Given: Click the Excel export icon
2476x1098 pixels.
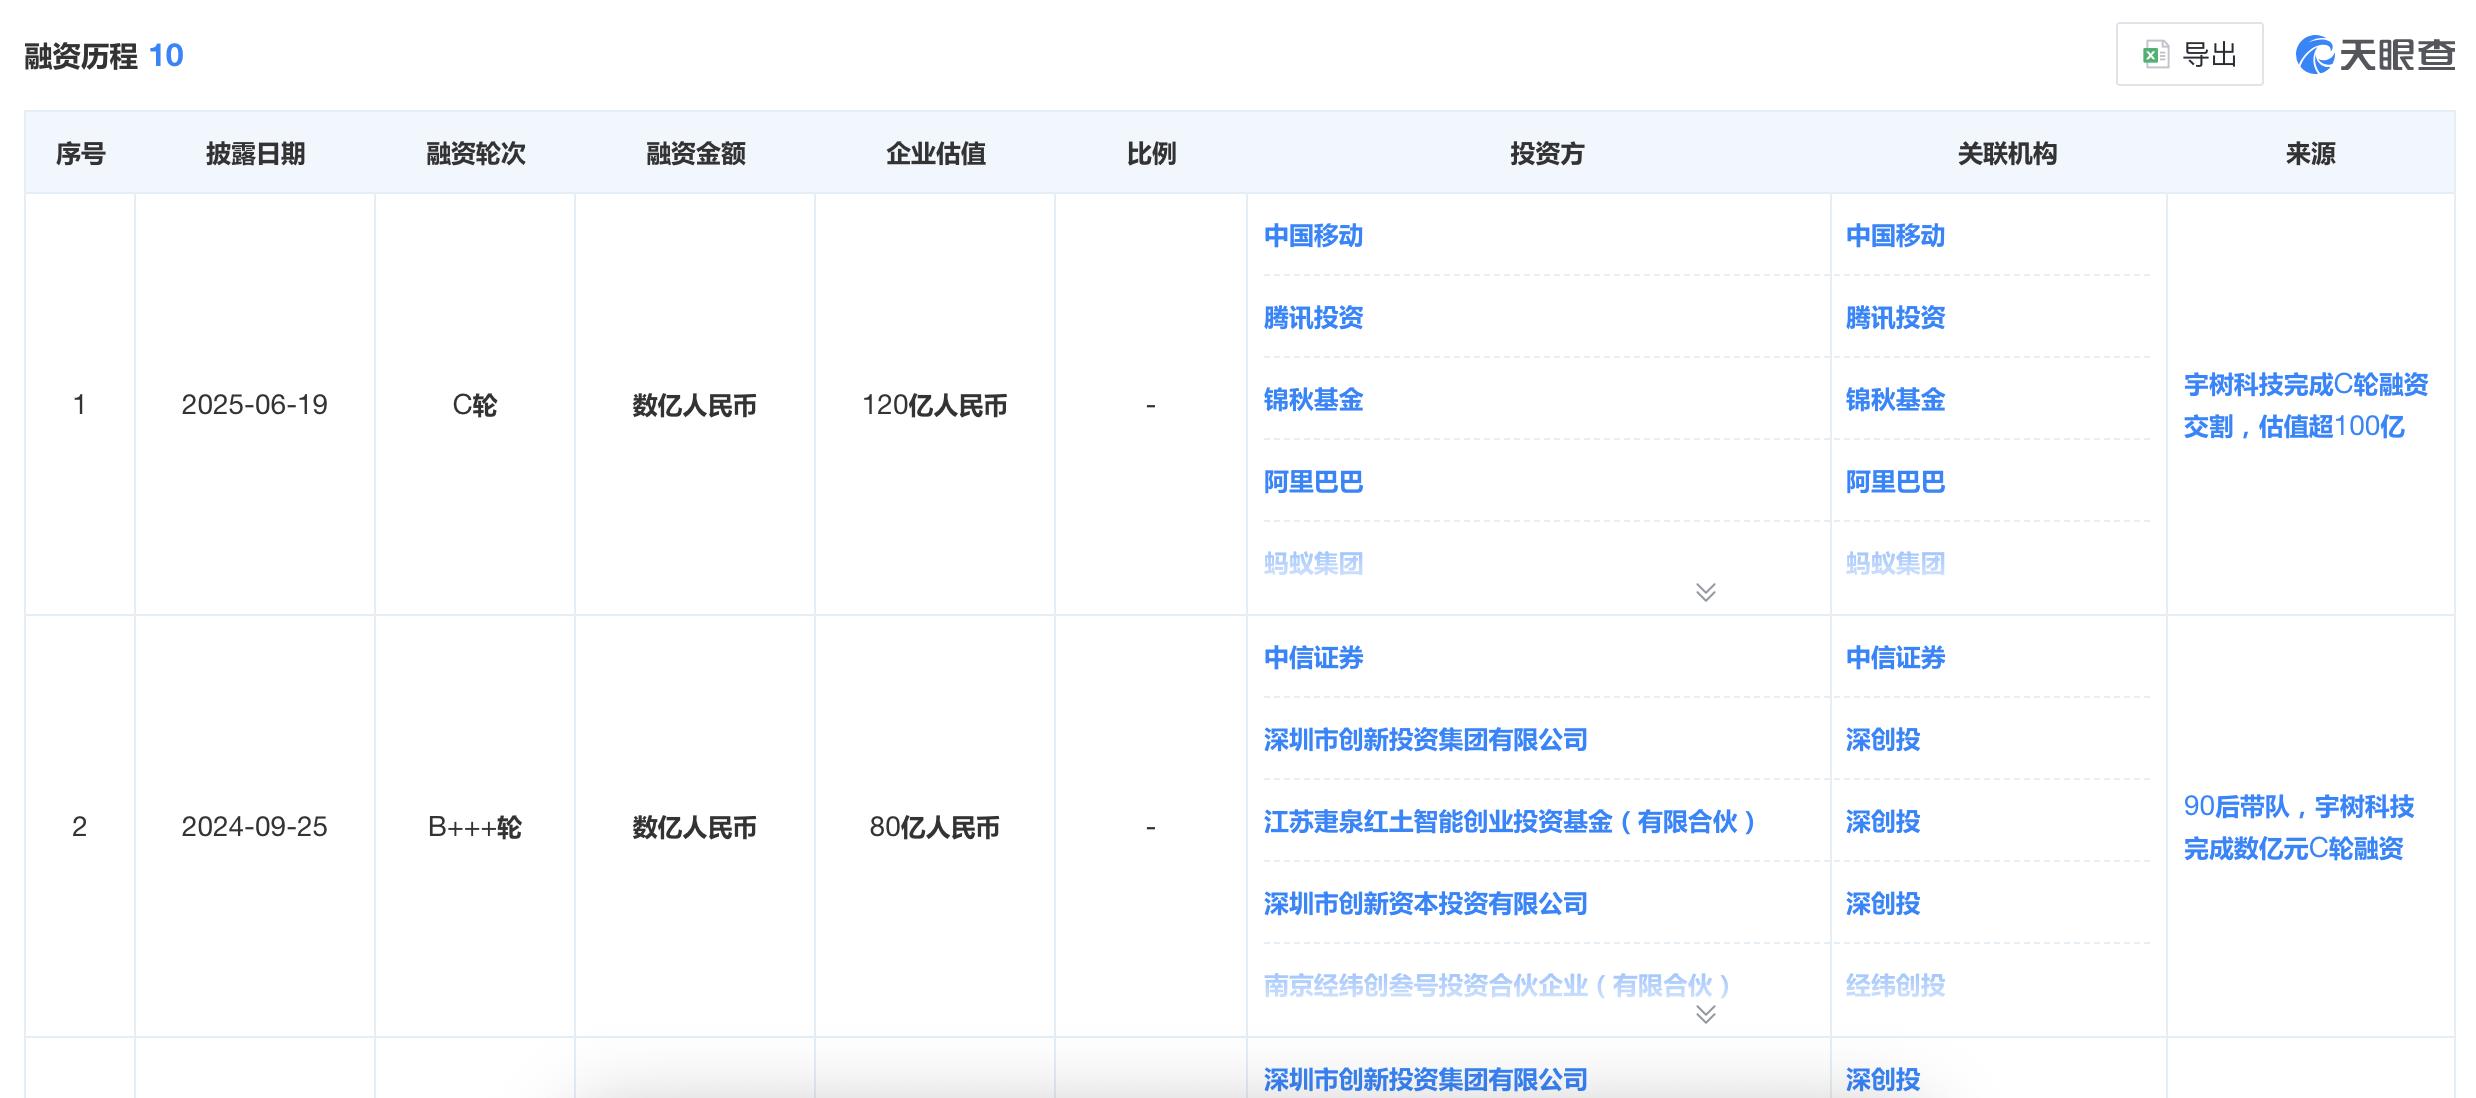Looking at the screenshot, I should tap(2155, 54).
